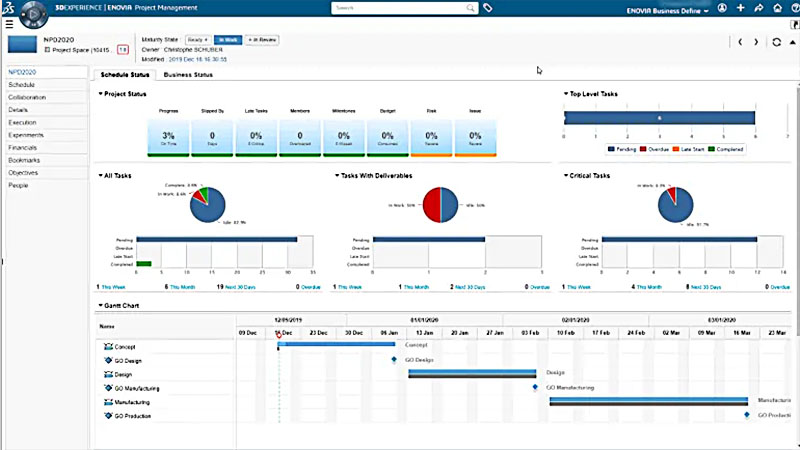
Task: Click the NPD2020 project thumbnail
Action: coord(22,44)
